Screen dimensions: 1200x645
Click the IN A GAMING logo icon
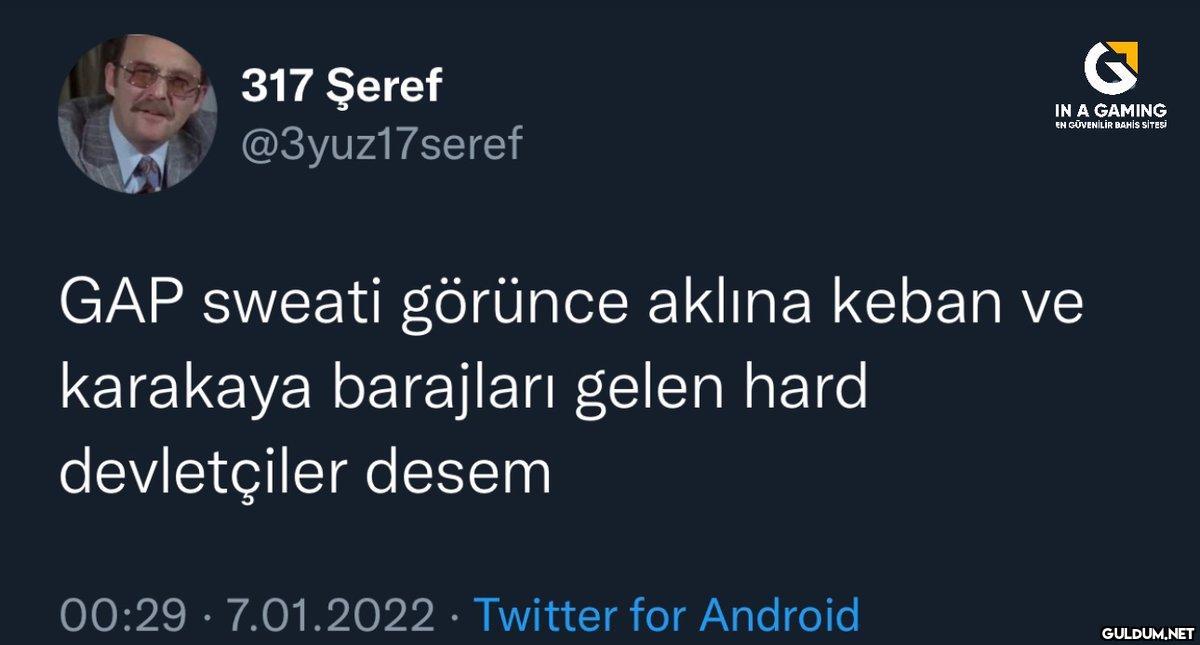point(1110,68)
